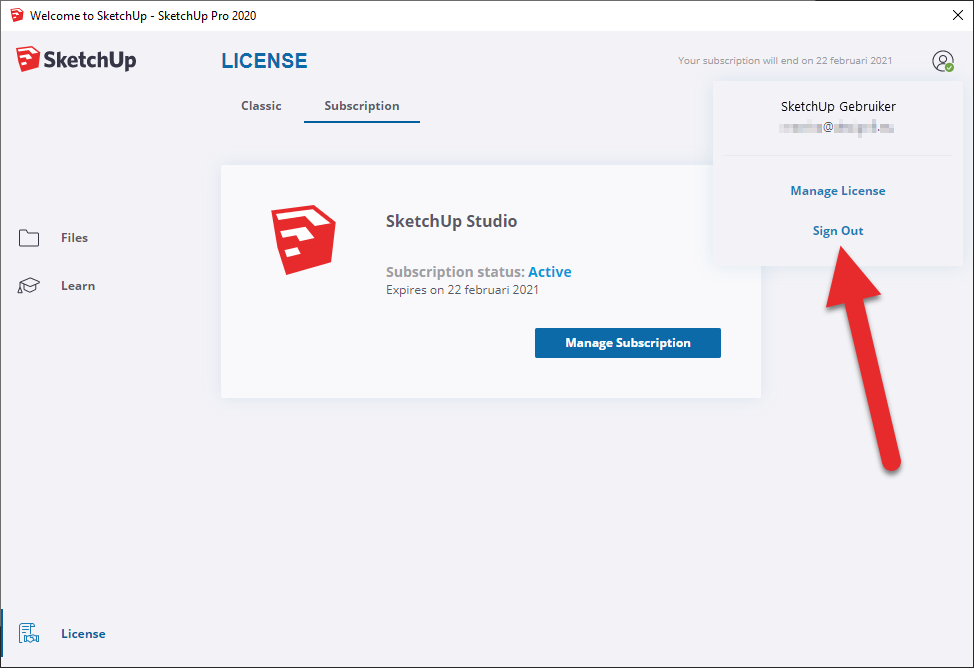Click the SketchUp logo in the sidebar
974x668 pixels.
click(x=76, y=60)
